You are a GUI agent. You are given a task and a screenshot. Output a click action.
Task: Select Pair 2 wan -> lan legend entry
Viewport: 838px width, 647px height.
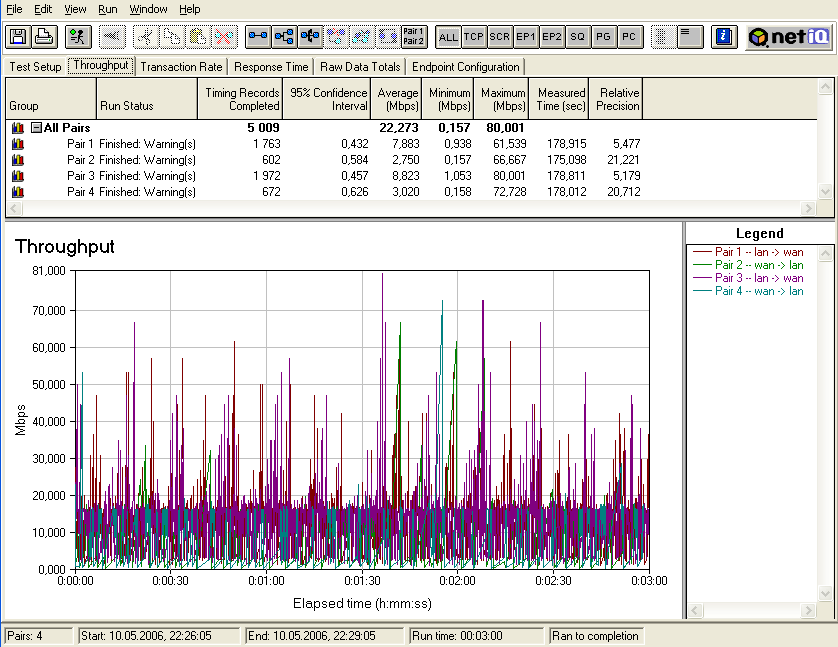pyautogui.click(x=758, y=265)
